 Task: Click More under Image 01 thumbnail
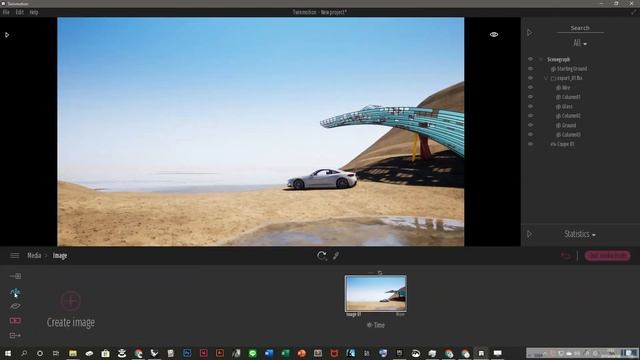tap(400, 314)
